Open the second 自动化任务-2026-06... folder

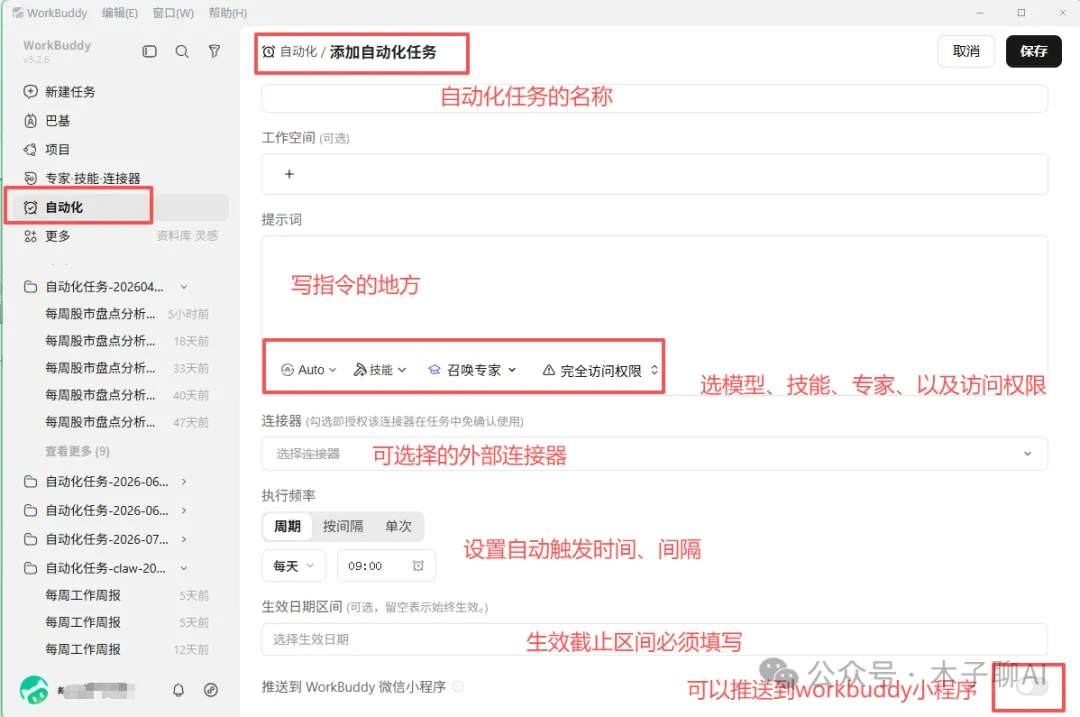point(107,510)
